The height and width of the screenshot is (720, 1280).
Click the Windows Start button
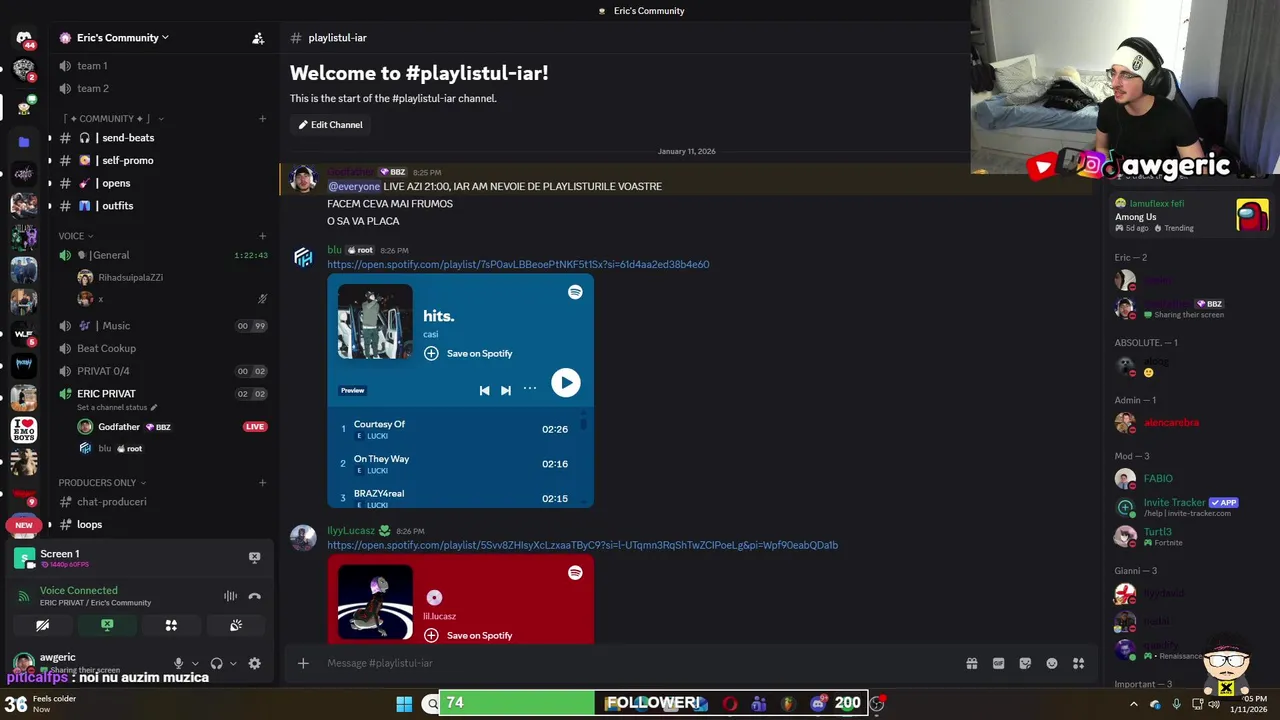point(404,704)
